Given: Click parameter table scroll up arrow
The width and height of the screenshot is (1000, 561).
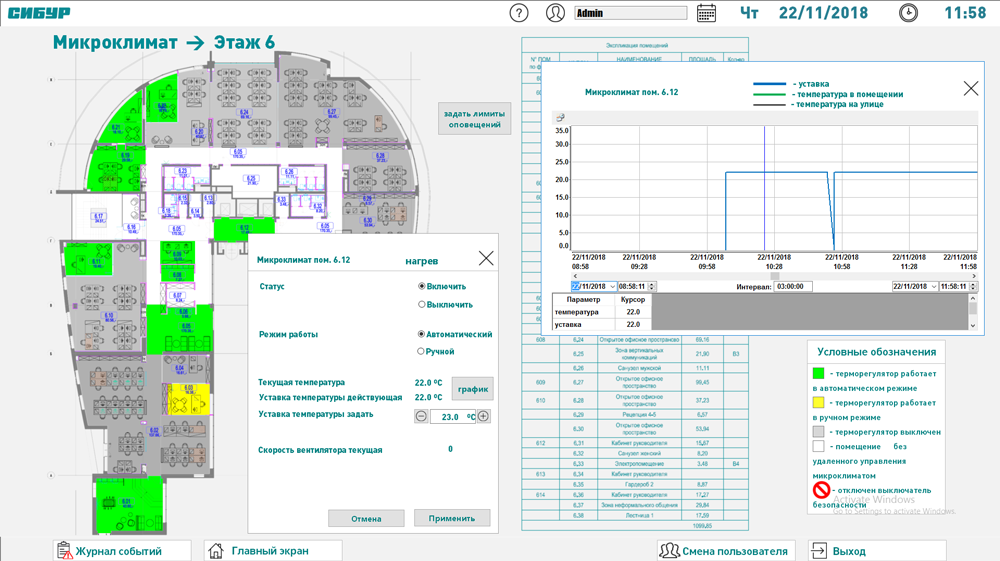Looking at the screenshot, I should pos(973,298).
